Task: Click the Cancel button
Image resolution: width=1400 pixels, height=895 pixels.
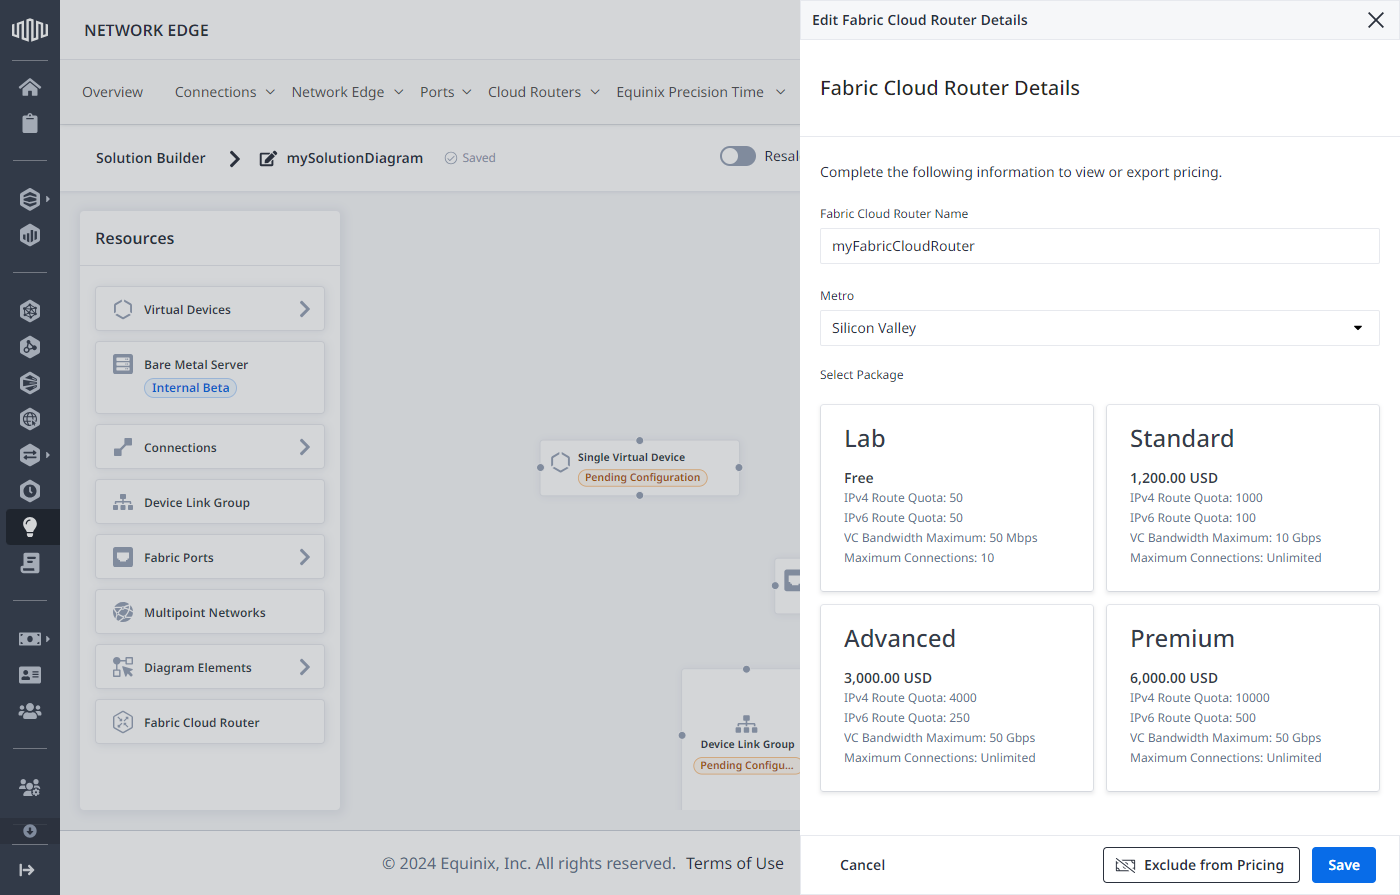Action: point(862,865)
